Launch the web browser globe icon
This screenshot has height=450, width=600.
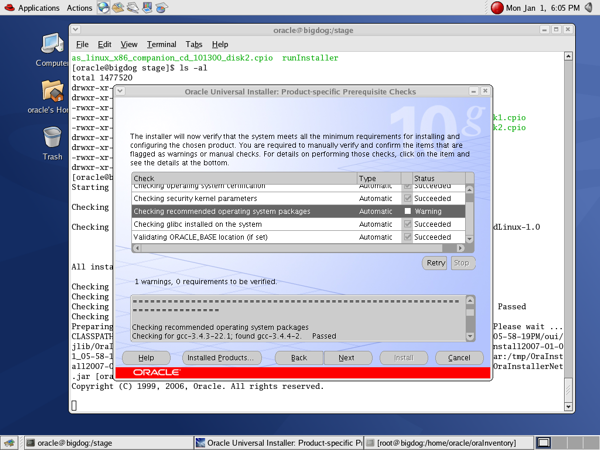click(x=103, y=7)
